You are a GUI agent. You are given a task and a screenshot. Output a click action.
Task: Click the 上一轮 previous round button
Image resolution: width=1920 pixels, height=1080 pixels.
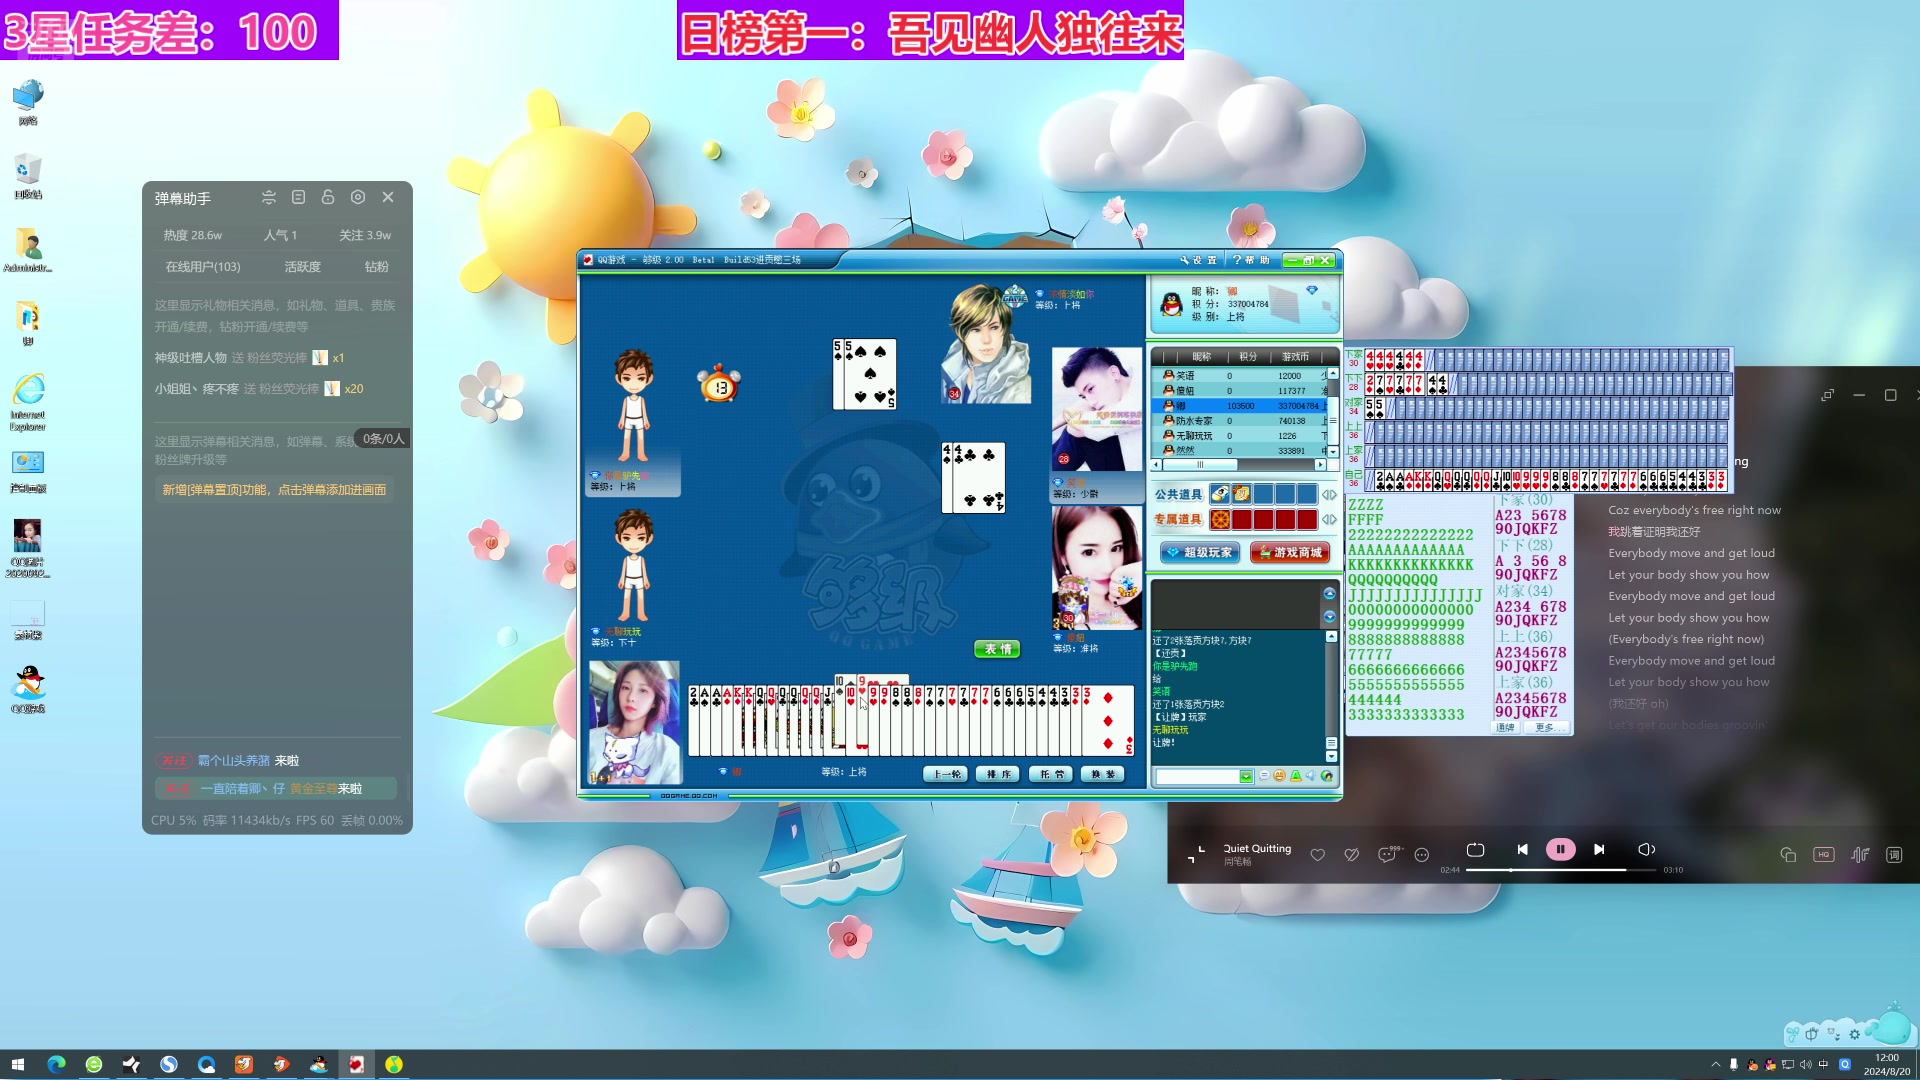point(945,774)
